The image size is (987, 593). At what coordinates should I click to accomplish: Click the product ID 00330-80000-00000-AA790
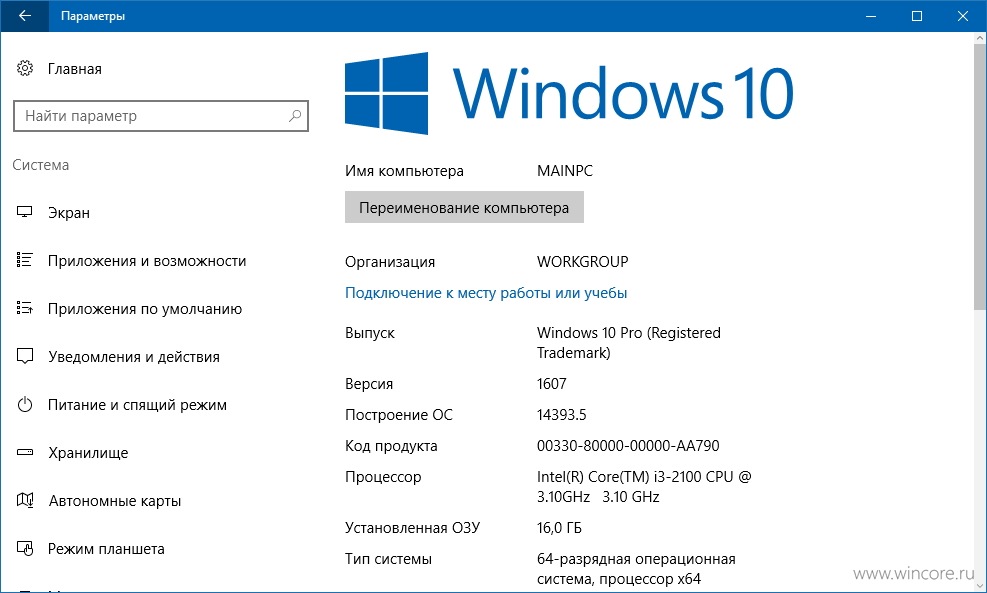pyautogui.click(x=628, y=446)
